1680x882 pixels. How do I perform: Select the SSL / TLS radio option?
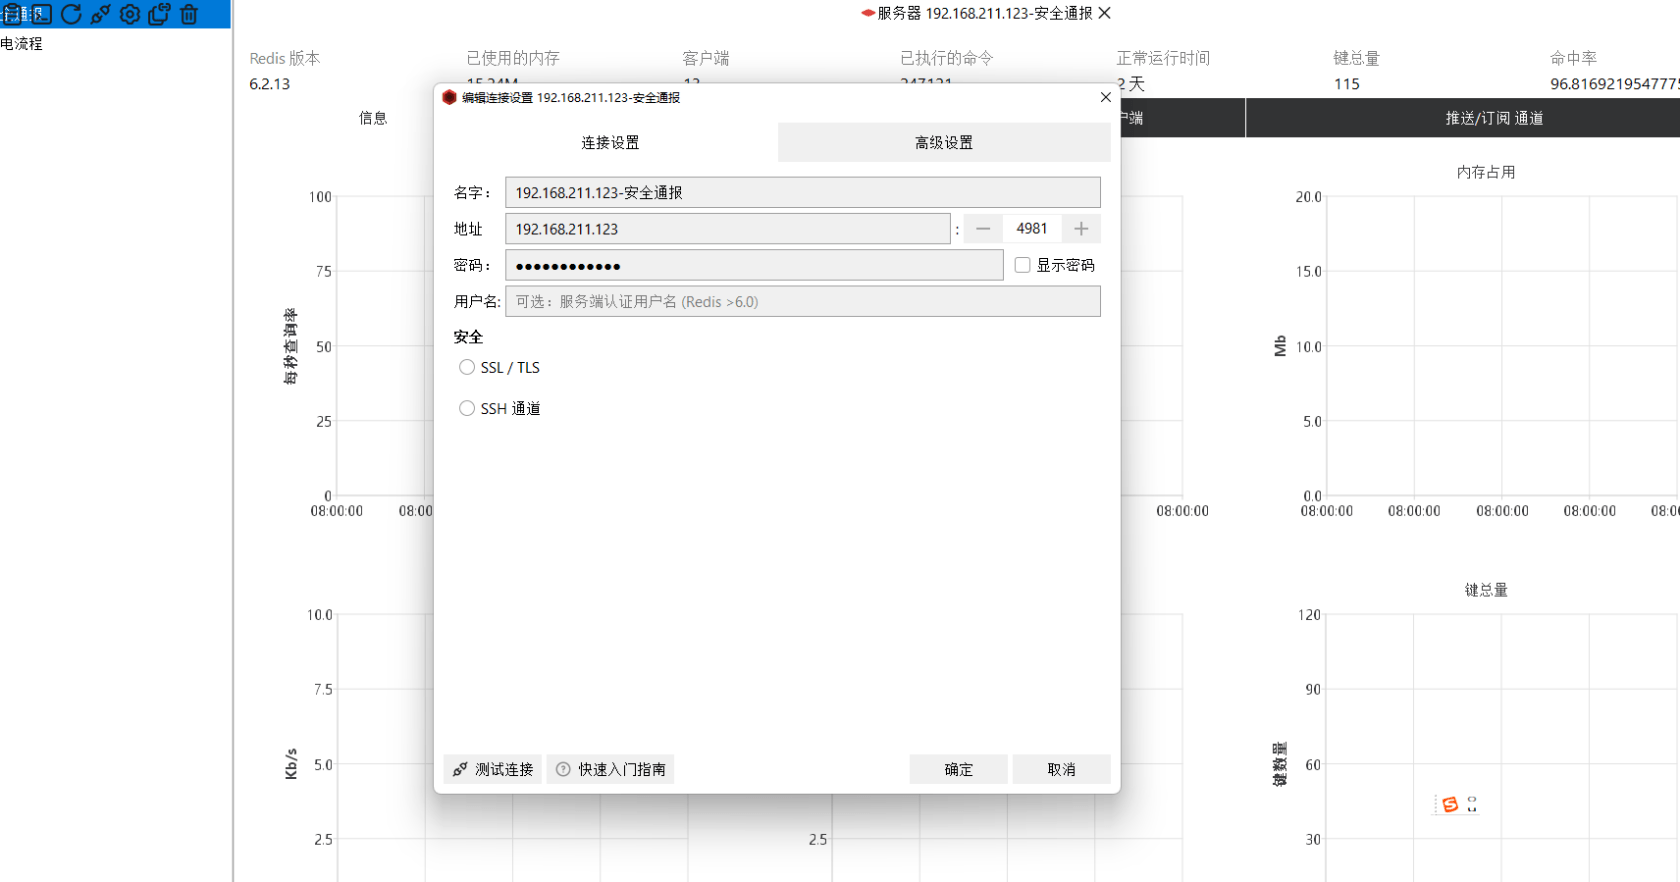467,367
